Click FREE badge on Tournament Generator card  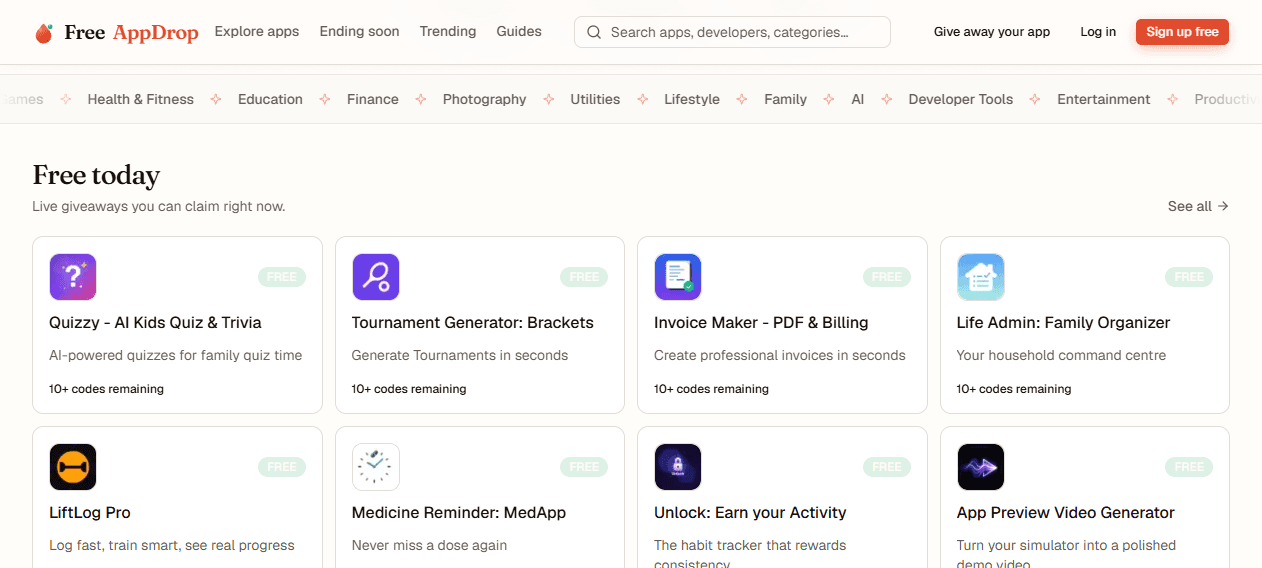coord(584,277)
